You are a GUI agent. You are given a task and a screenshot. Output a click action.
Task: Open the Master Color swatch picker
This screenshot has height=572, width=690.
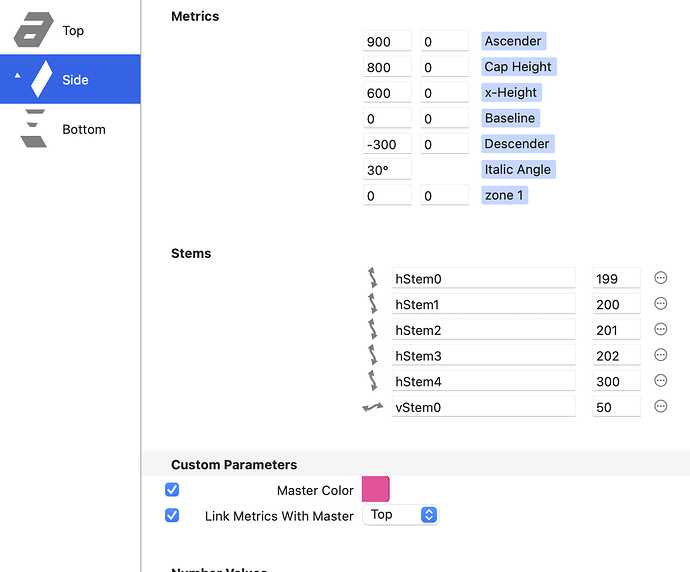375,489
